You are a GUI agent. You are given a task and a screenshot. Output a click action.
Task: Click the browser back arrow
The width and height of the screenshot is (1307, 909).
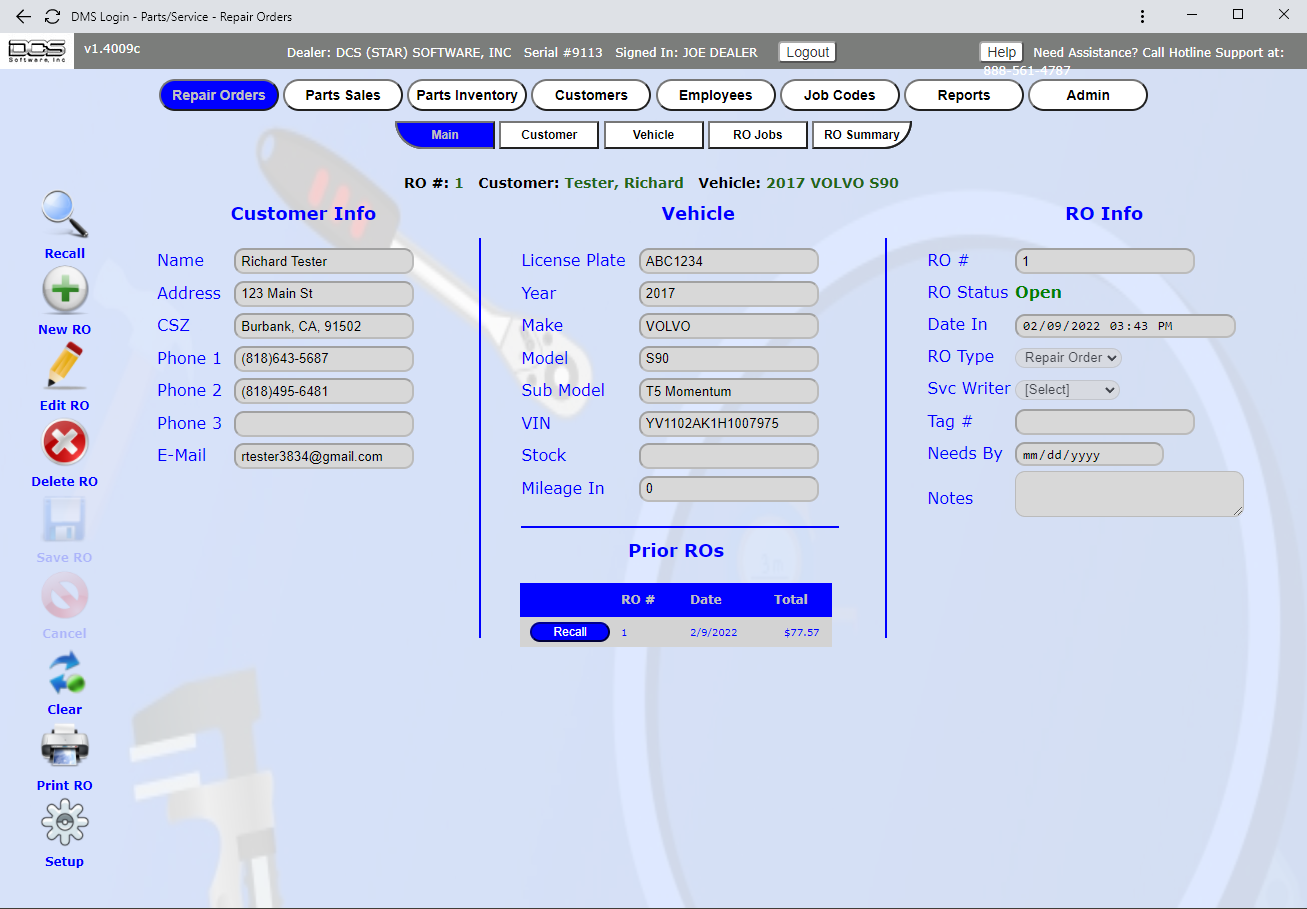(x=24, y=16)
